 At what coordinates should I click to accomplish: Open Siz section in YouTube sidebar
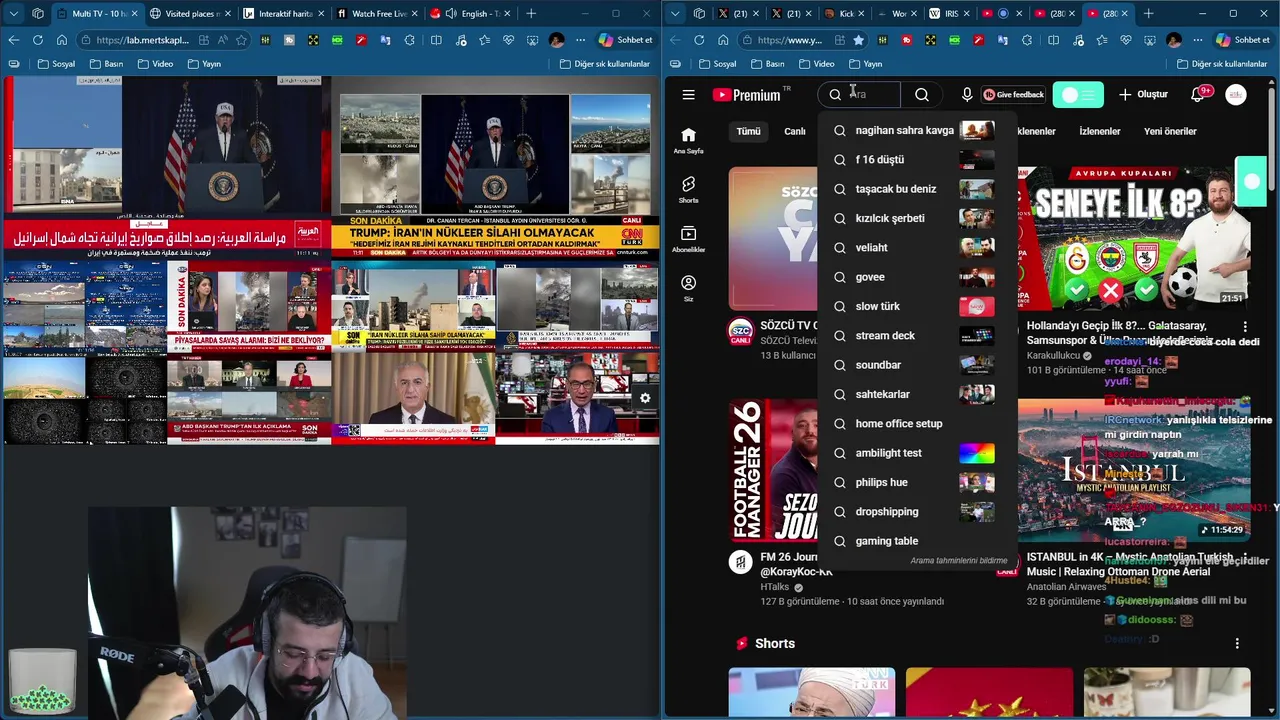tap(688, 289)
